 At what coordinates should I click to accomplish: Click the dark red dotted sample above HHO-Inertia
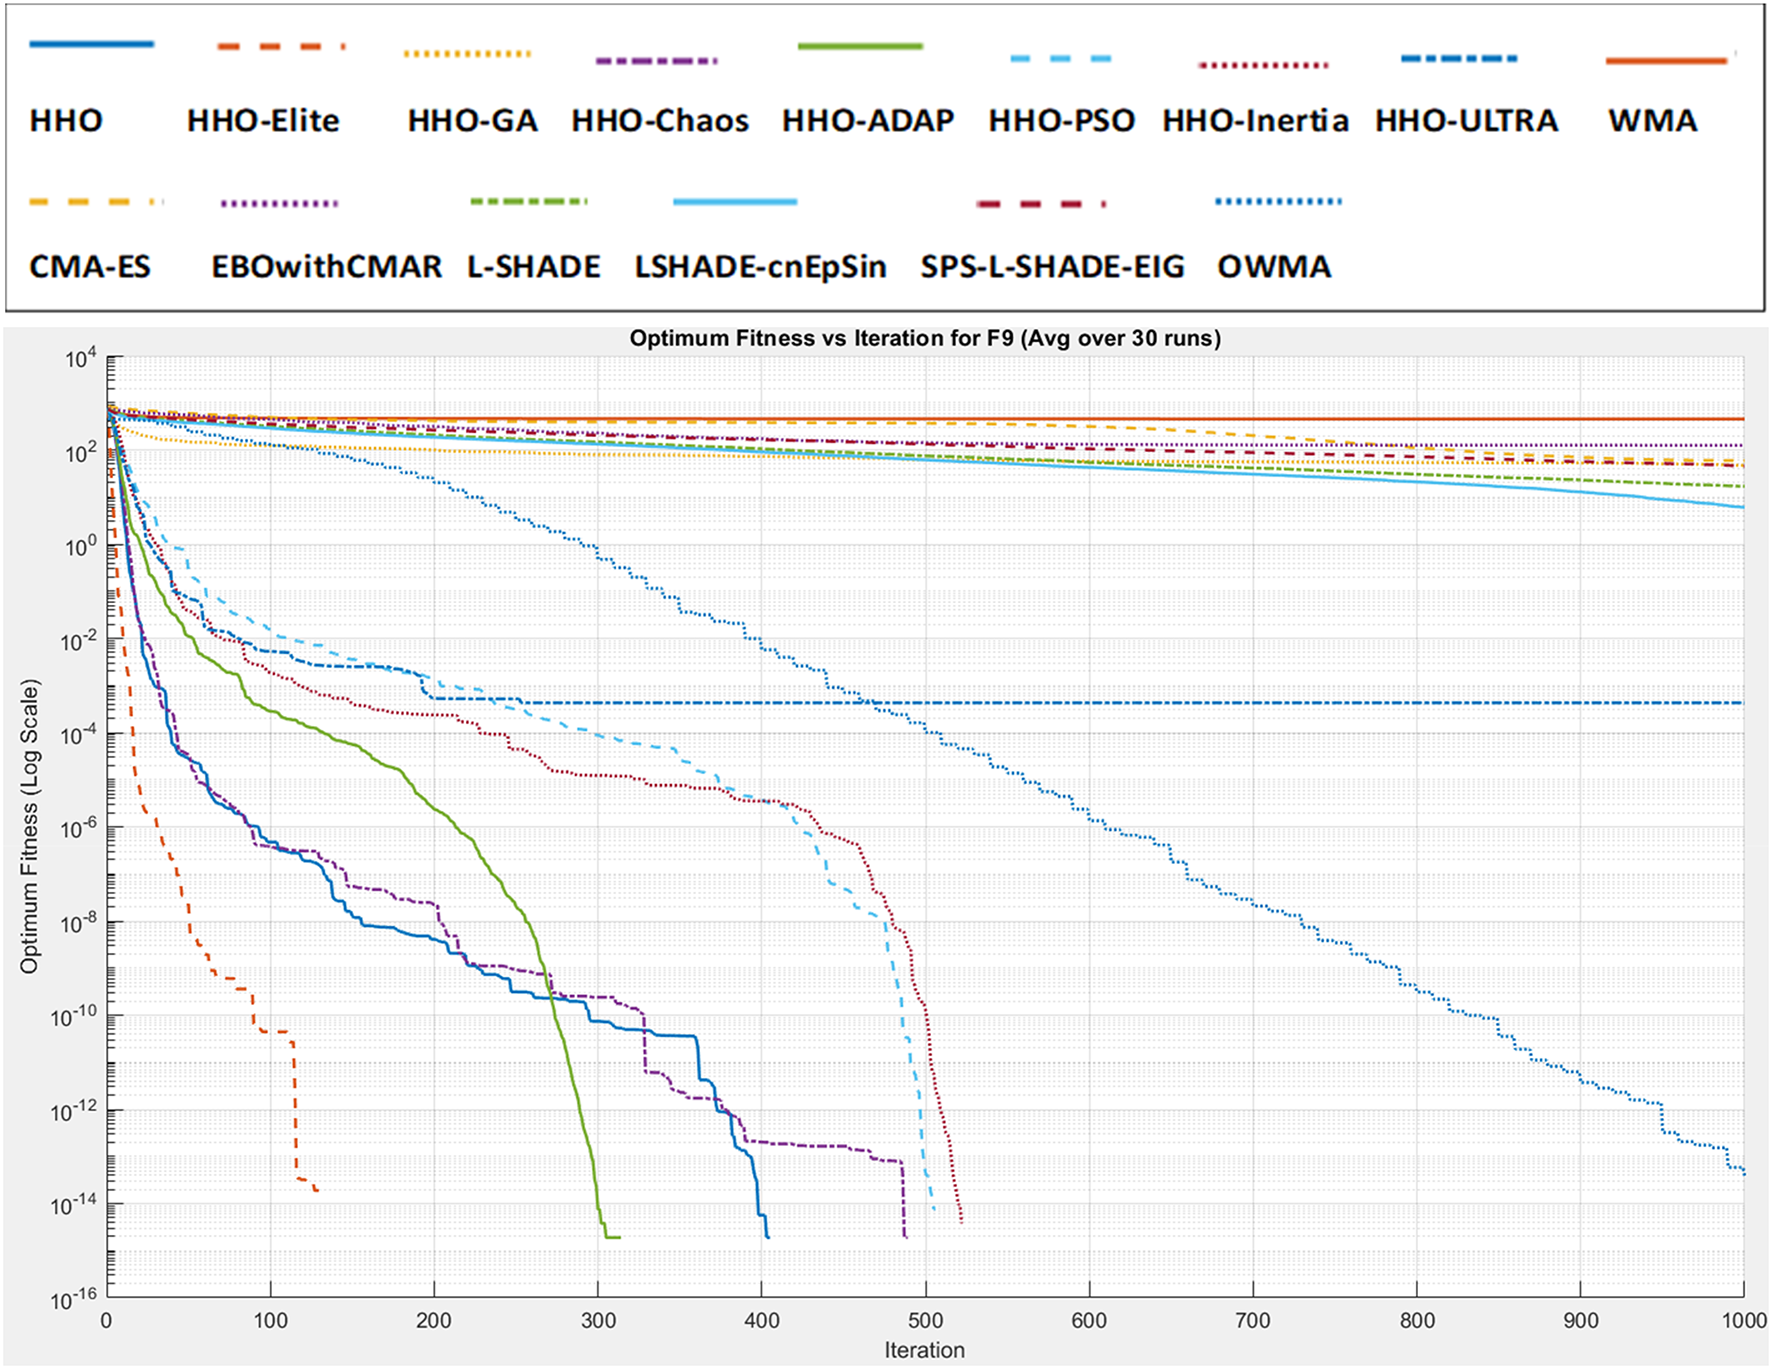click(x=1264, y=65)
